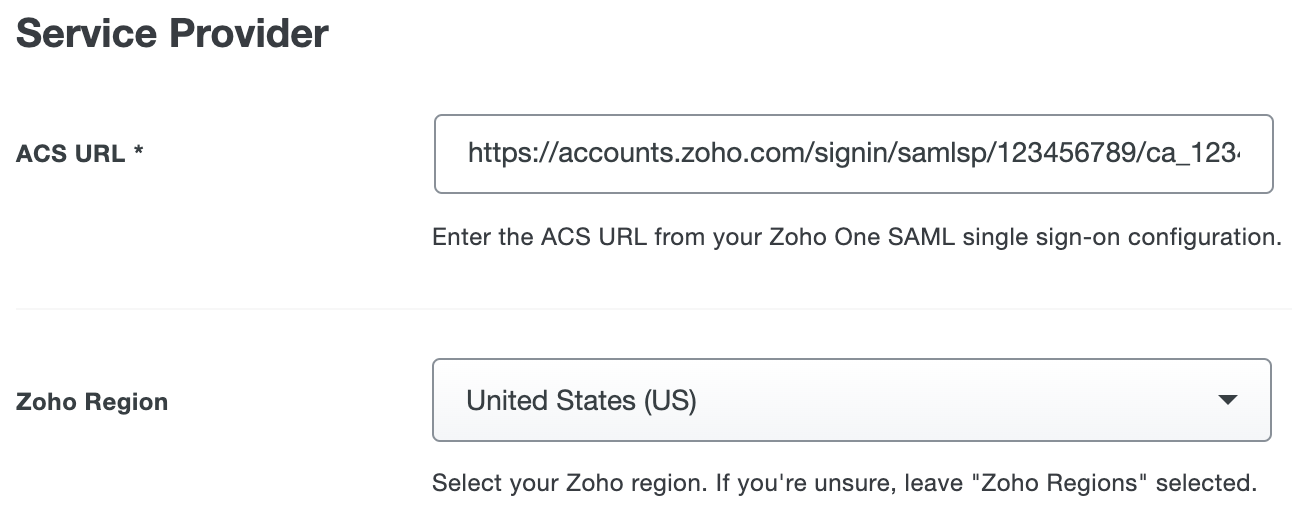1292x516 pixels.
Task: Click the ACS URL helper text
Action: tap(856, 238)
